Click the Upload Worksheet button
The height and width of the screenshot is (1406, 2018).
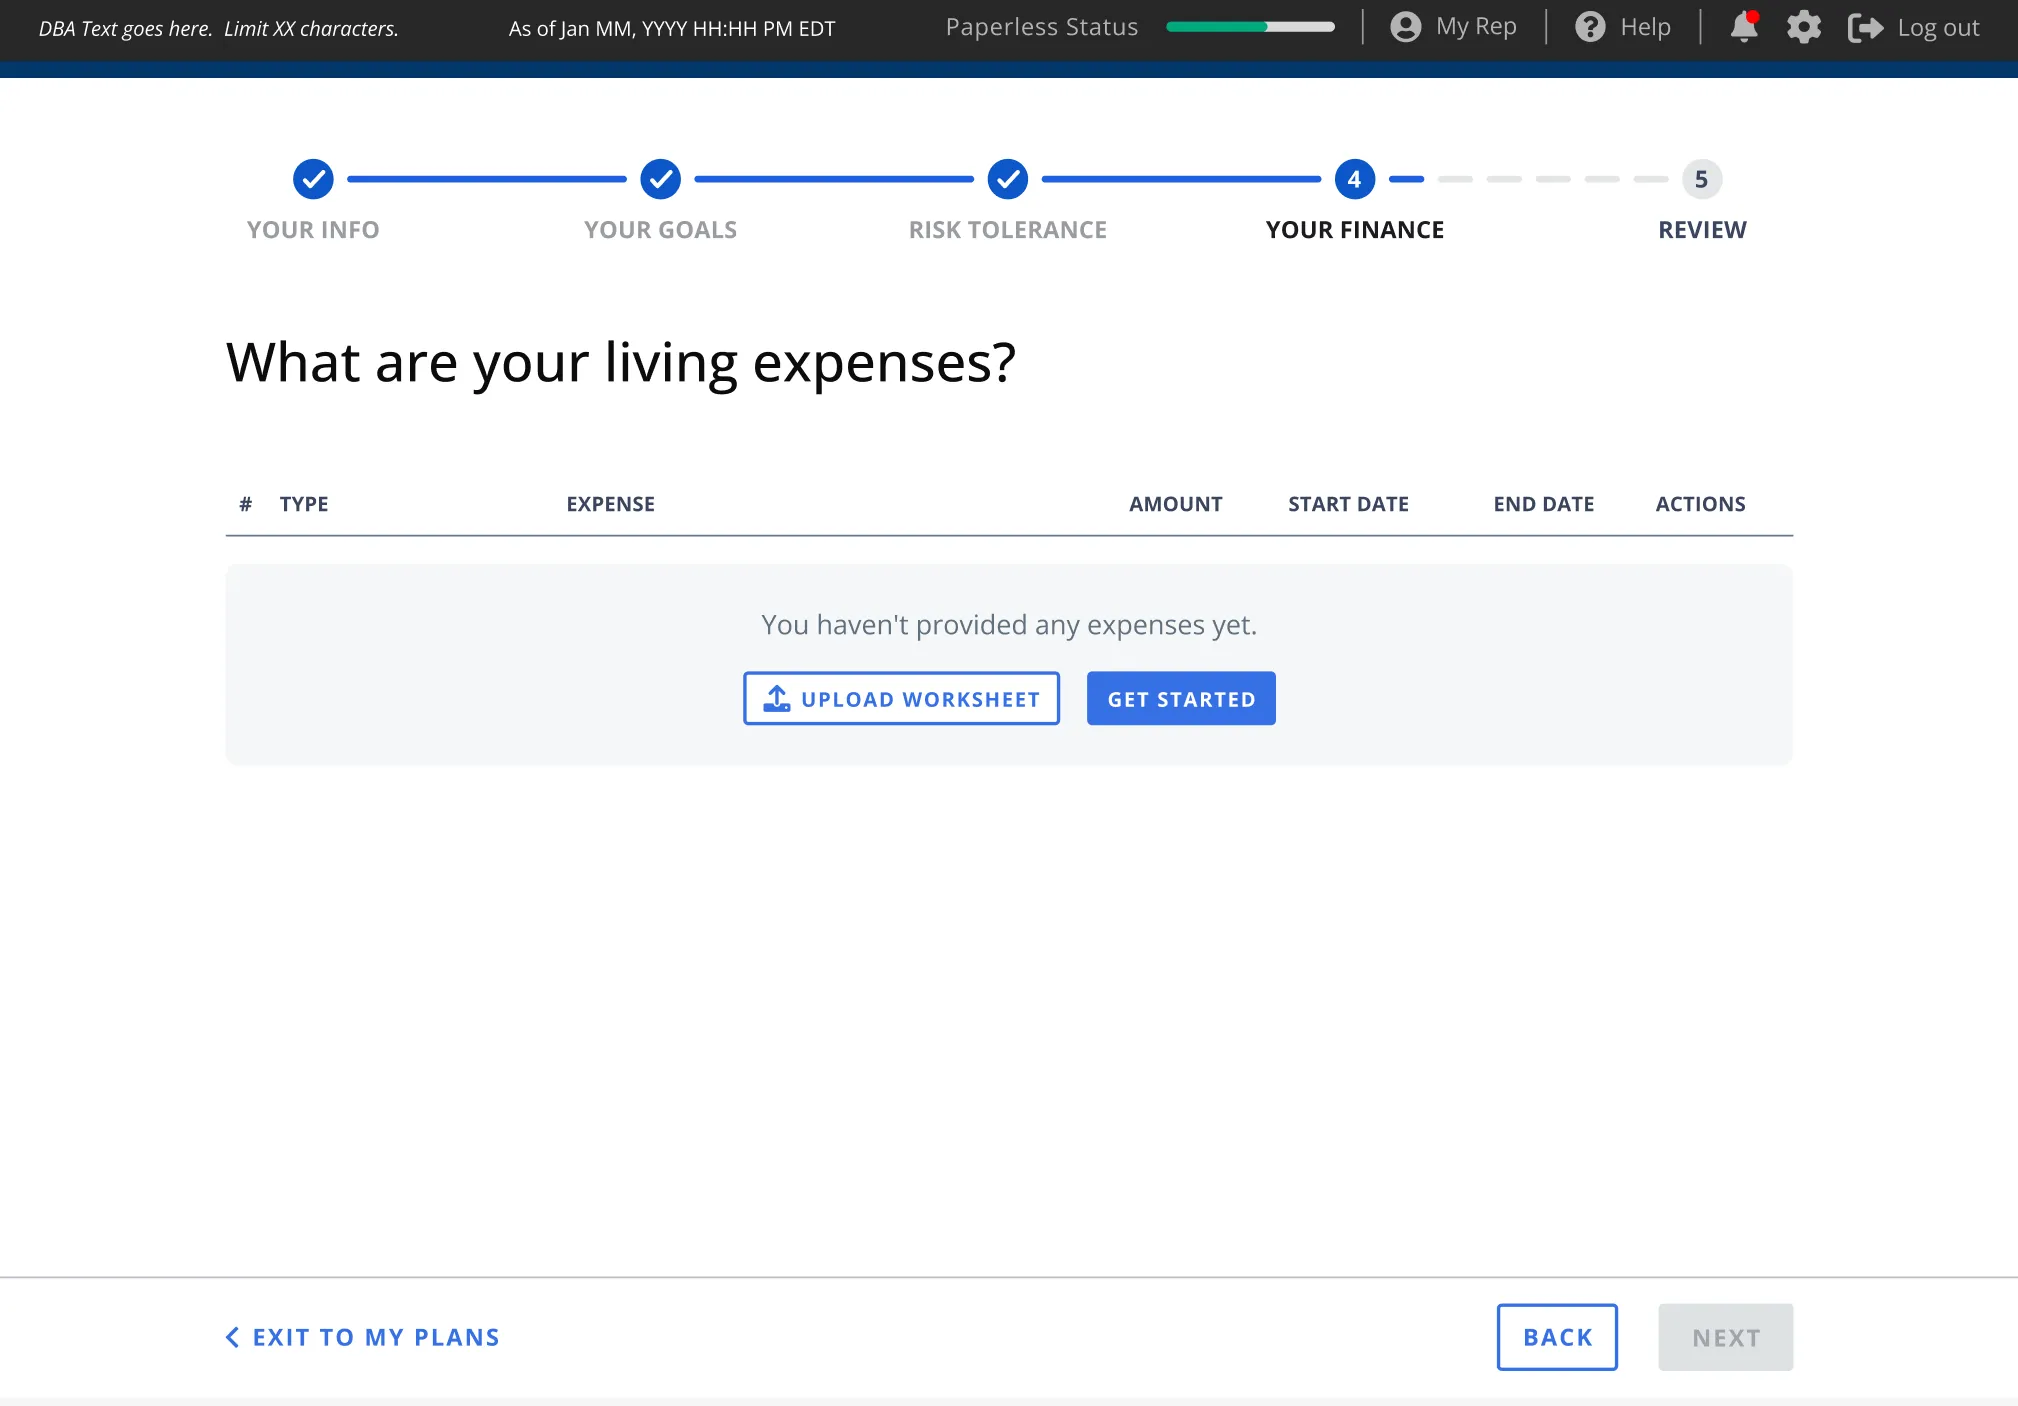click(x=901, y=698)
